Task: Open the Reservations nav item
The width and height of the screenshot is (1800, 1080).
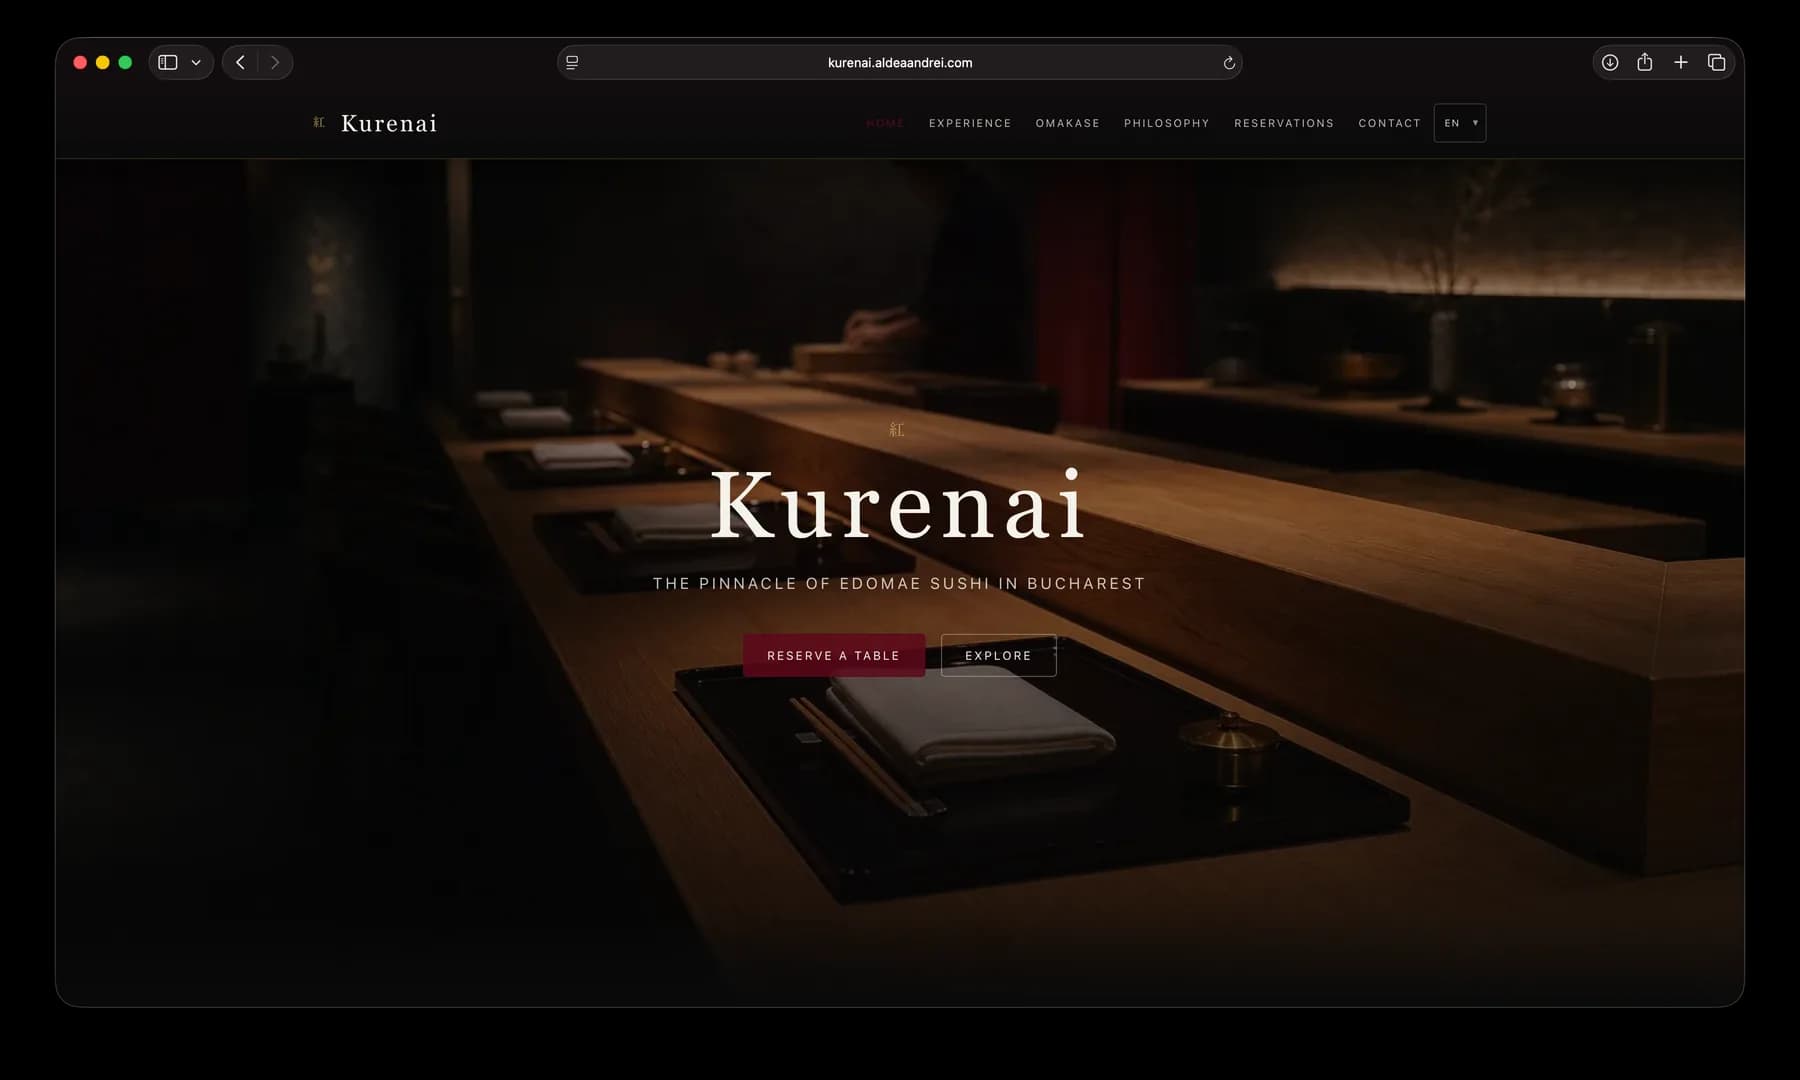Action: pos(1284,123)
